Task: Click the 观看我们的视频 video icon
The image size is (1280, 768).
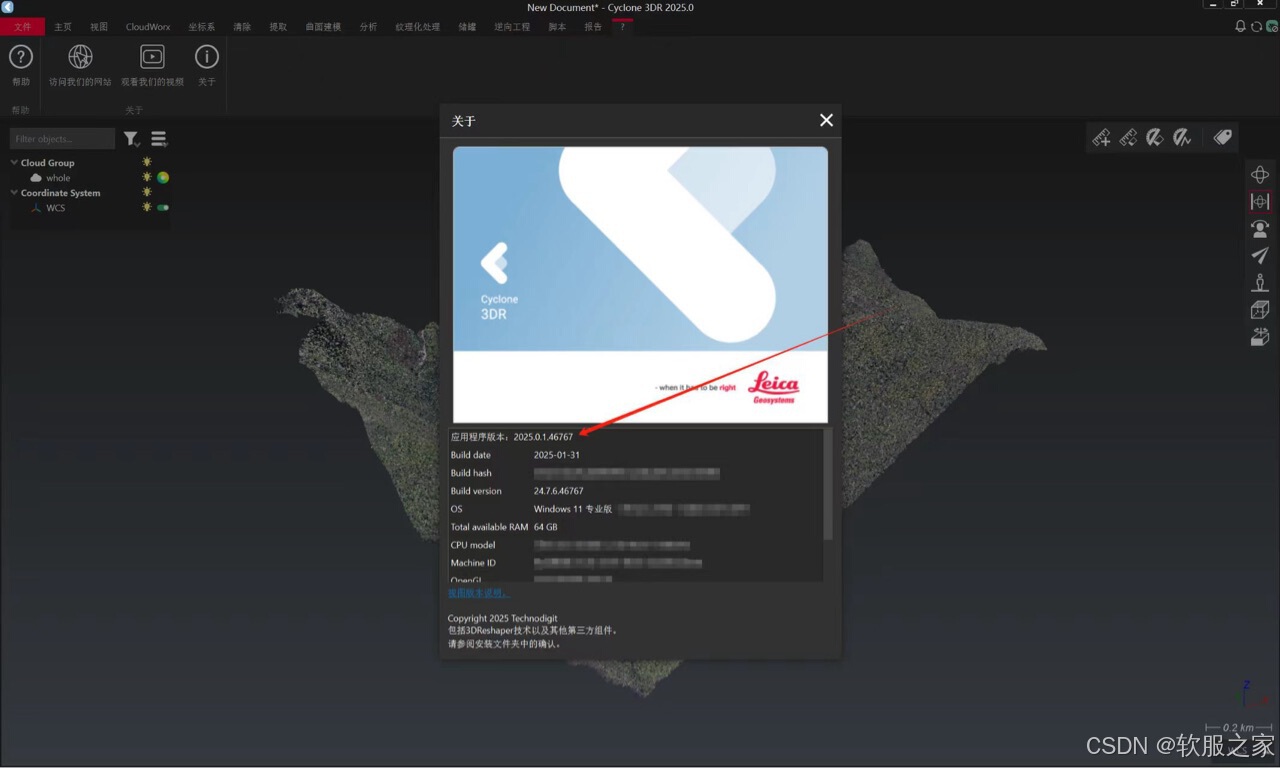Action: (152, 57)
